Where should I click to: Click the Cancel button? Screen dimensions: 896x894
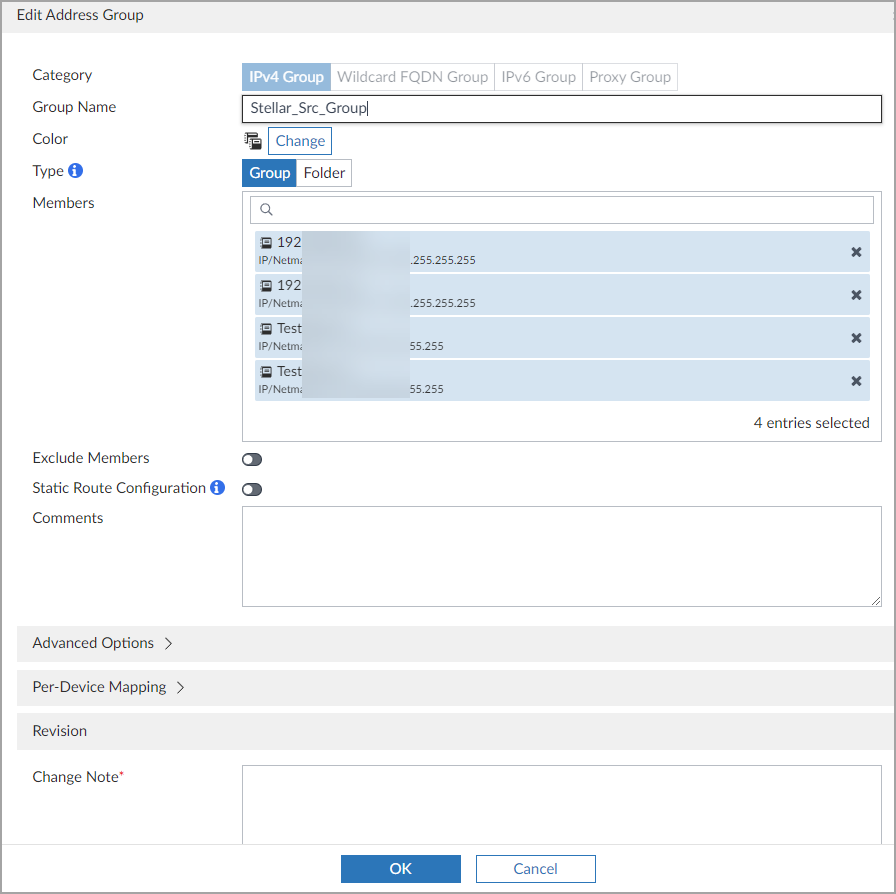coord(535,869)
